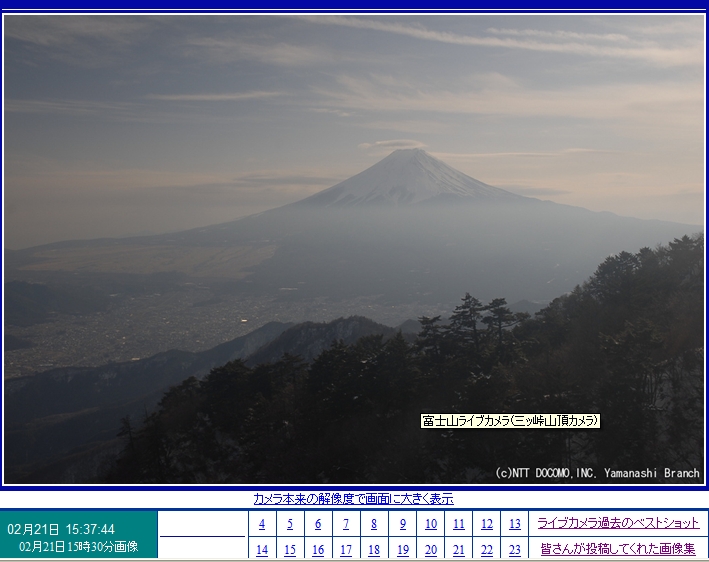709x562 pixels.
Task: Open the hour 16 link
Action: click(x=318, y=550)
